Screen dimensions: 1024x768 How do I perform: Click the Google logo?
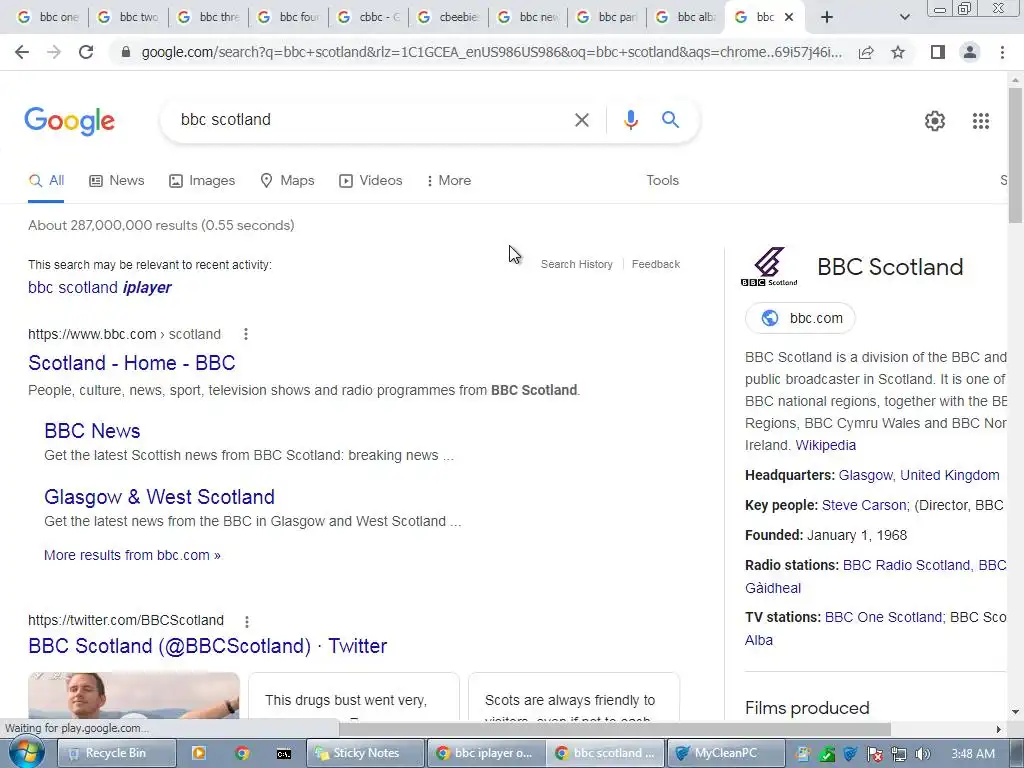pos(69,121)
